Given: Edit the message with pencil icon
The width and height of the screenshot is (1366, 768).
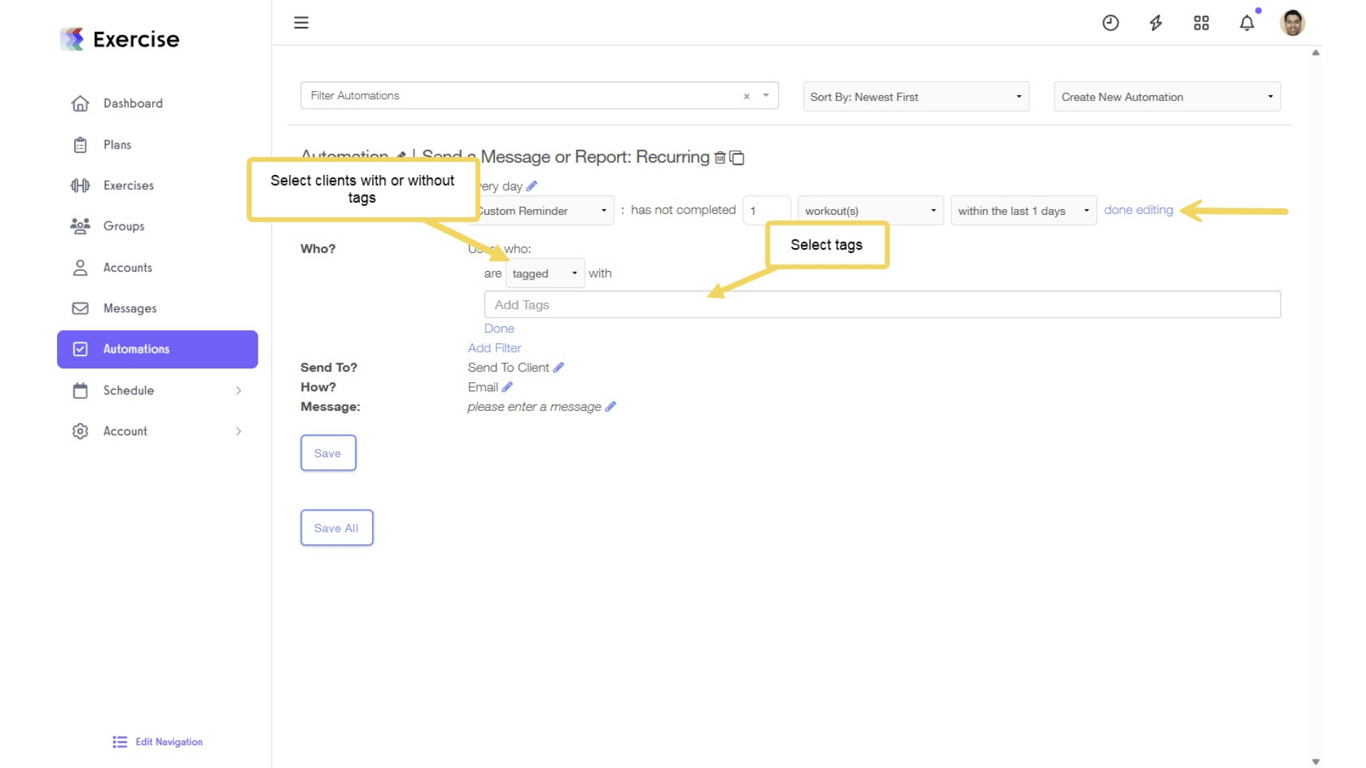Looking at the screenshot, I should coord(611,407).
